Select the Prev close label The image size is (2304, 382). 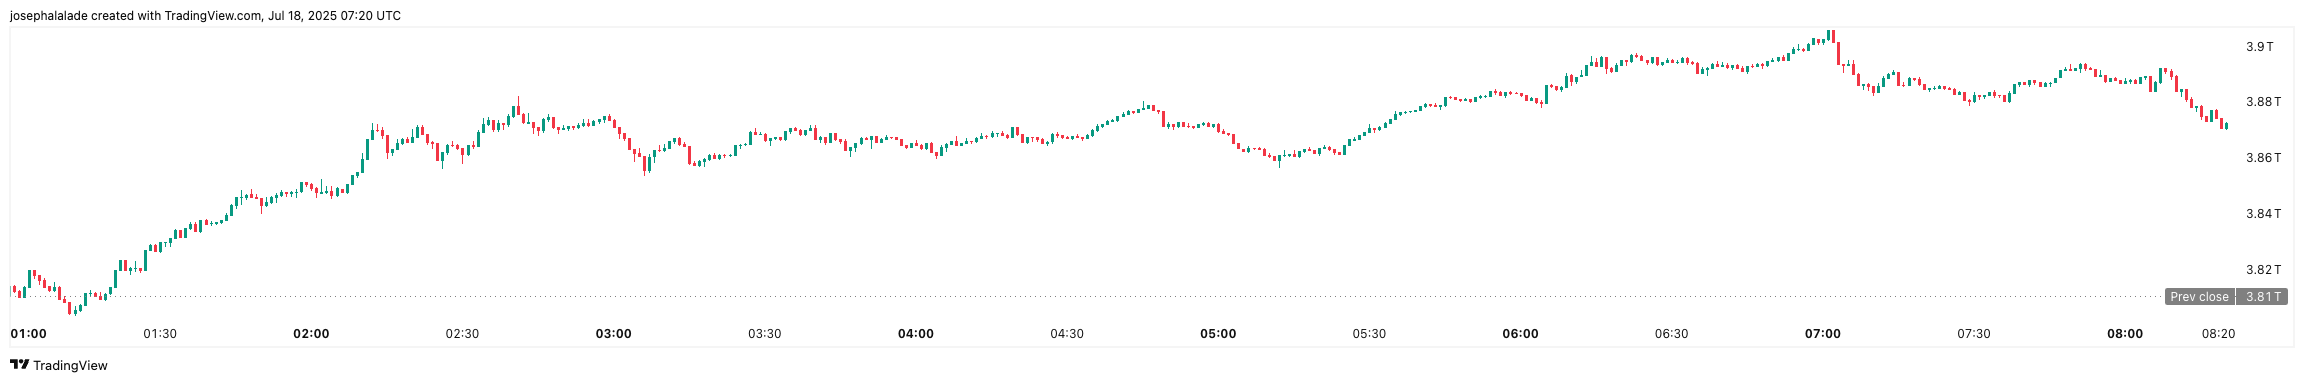click(x=2199, y=297)
